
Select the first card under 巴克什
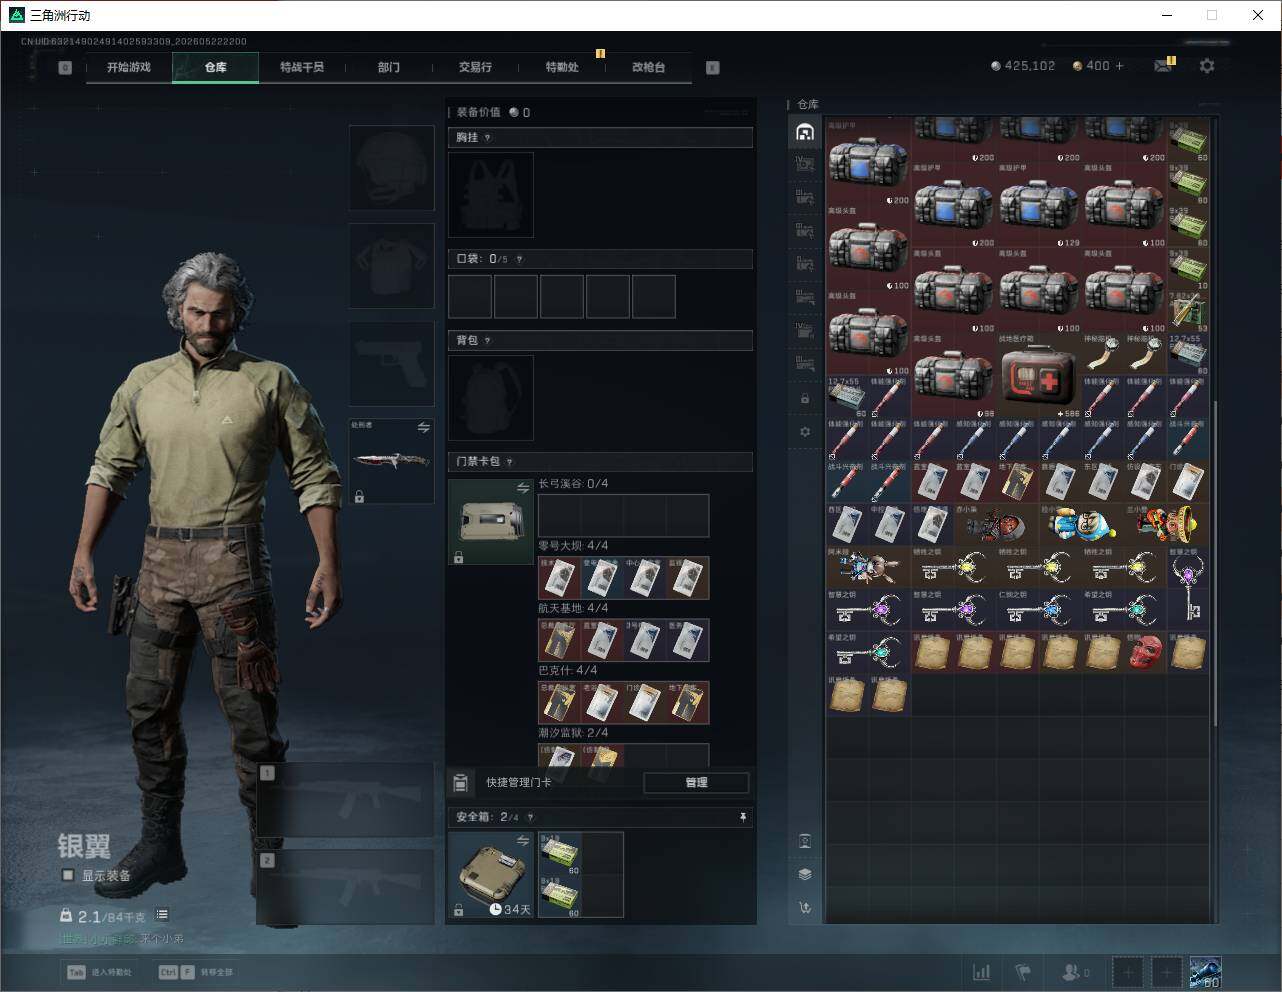(559, 702)
